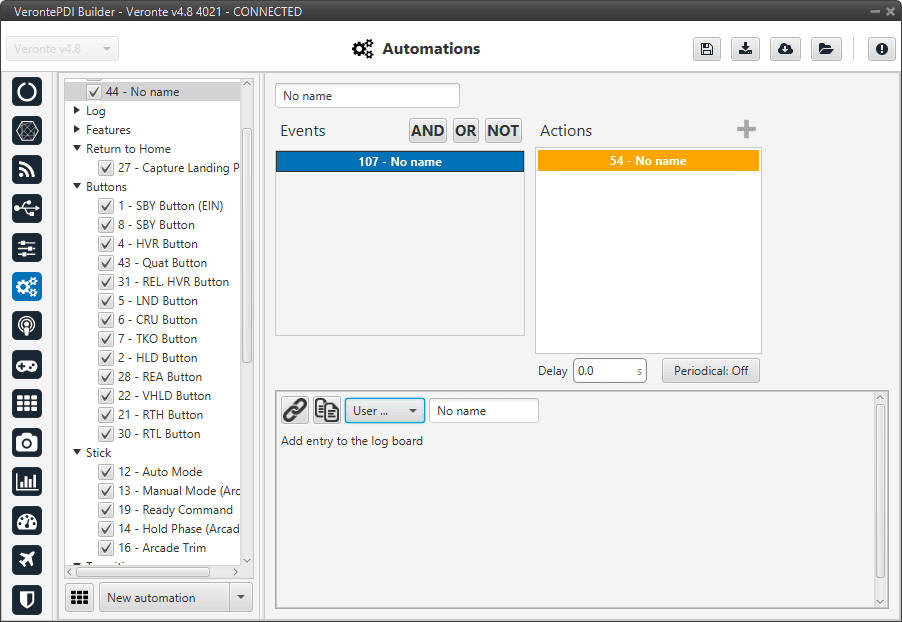Select action 54 - No name
The width and height of the screenshot is (902, 622).
[x=648, y=161]
